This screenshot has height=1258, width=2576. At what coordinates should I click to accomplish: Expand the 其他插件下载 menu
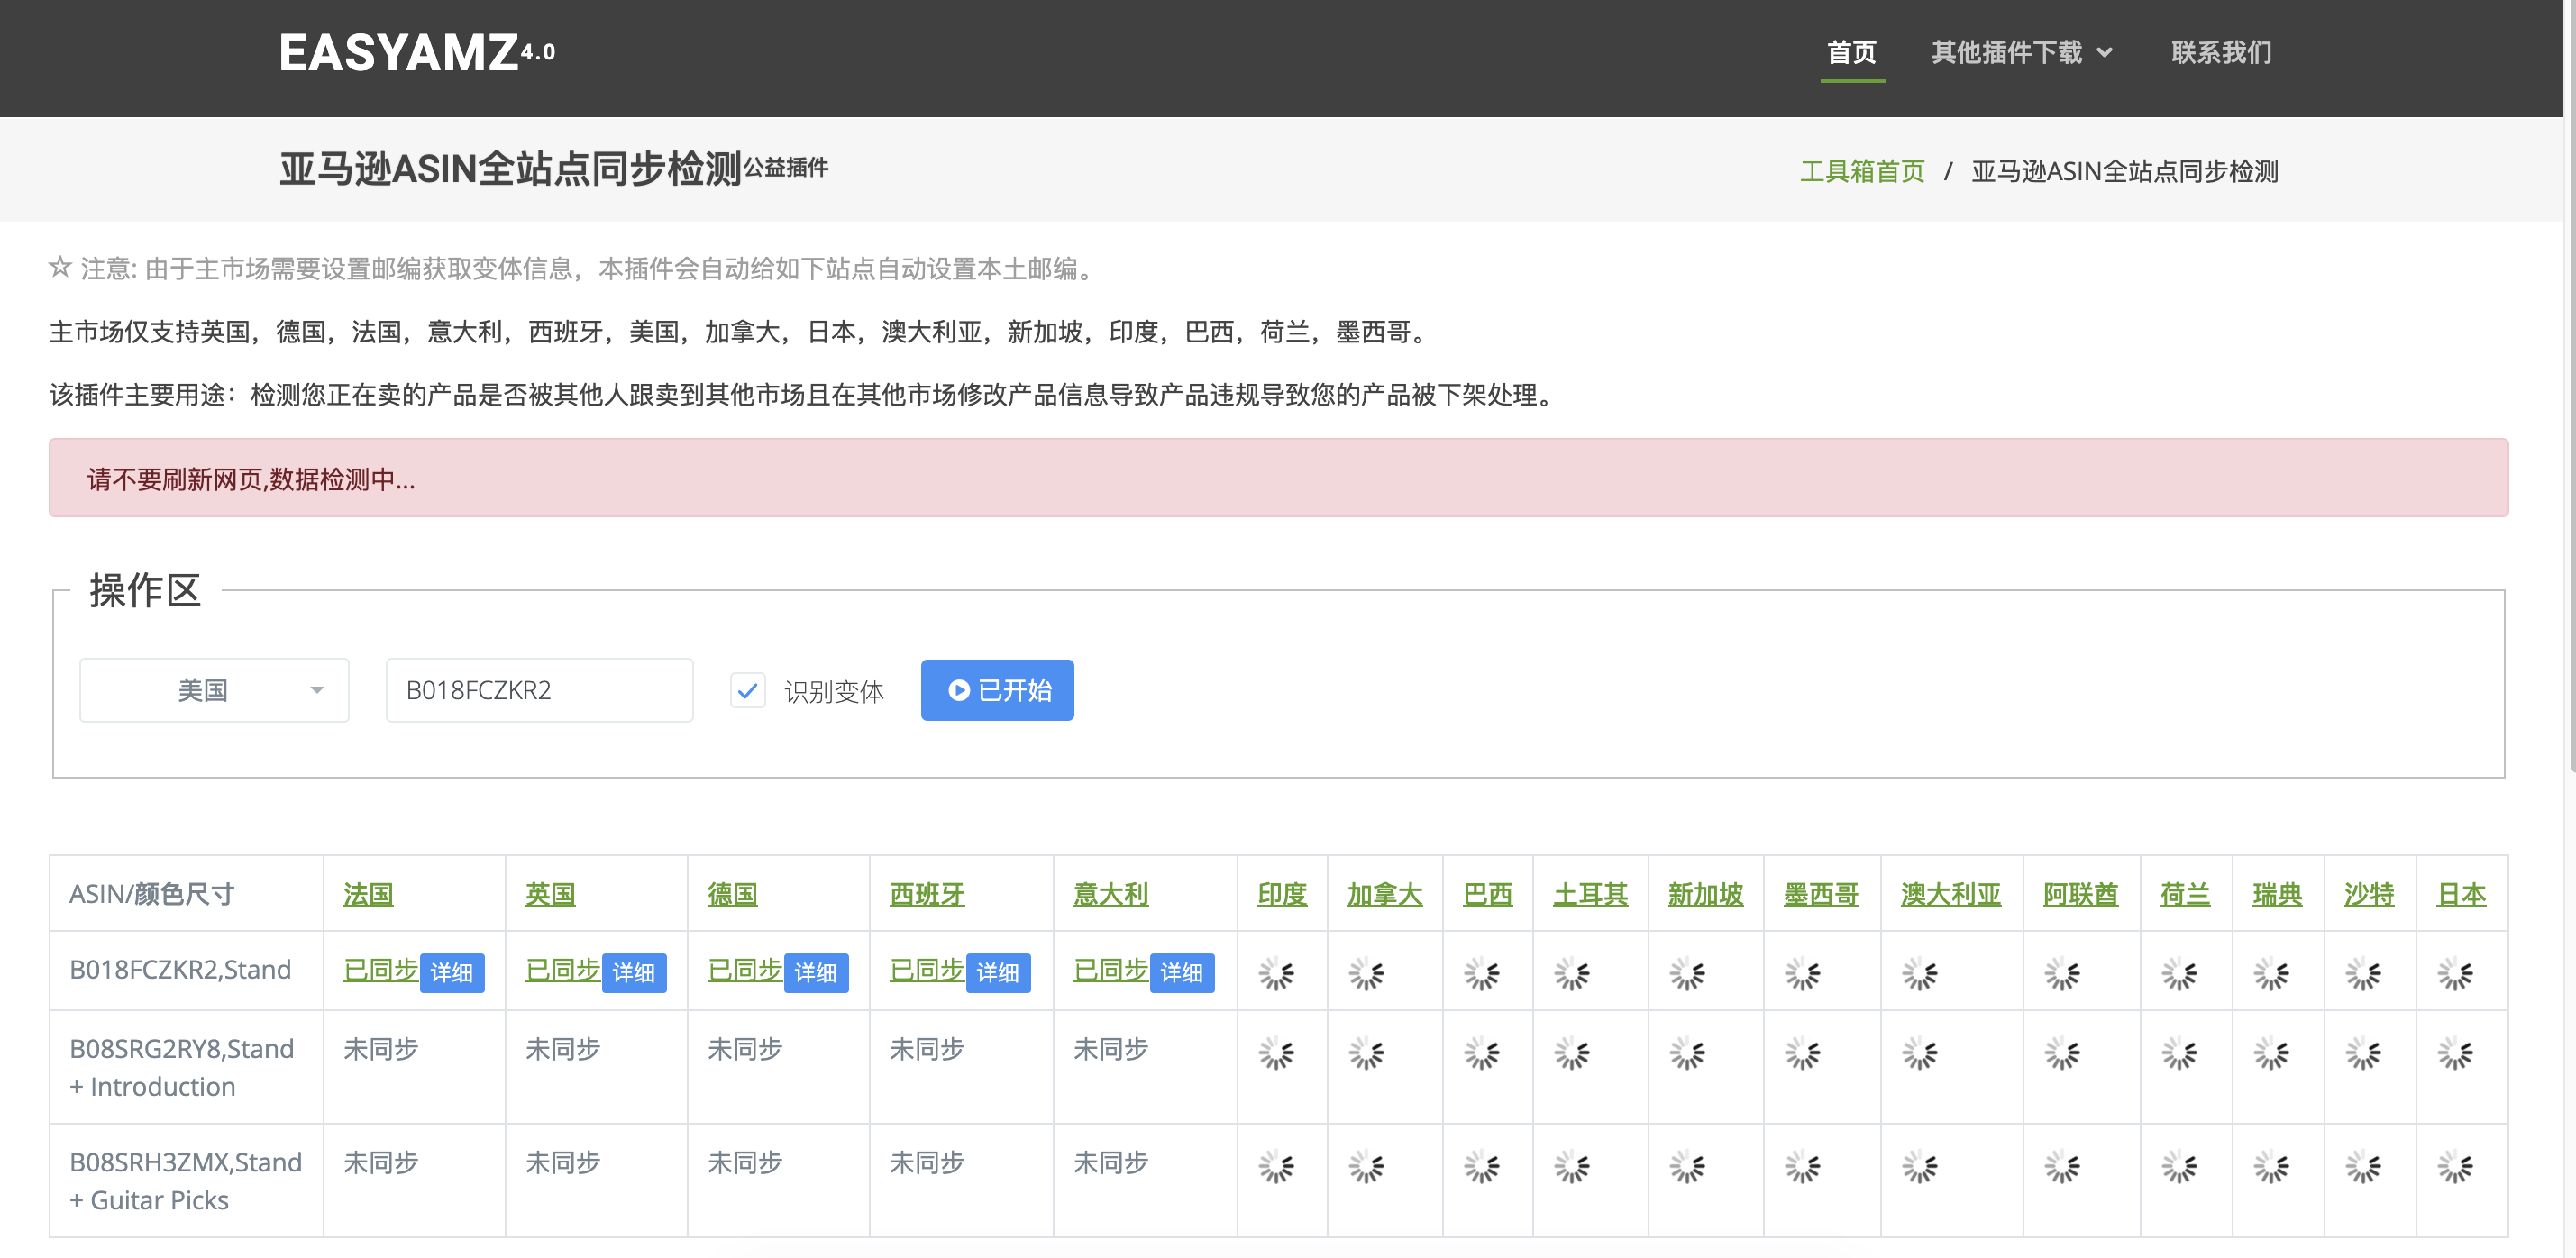click(2020, 52)
